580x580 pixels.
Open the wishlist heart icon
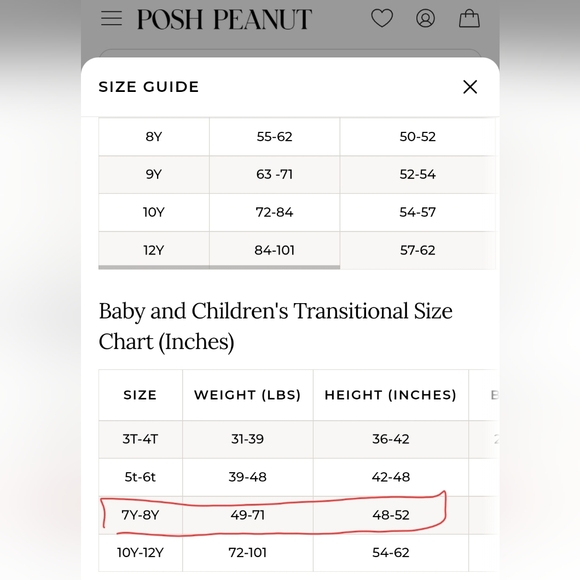pyautogui.click(x=382, y=18)
